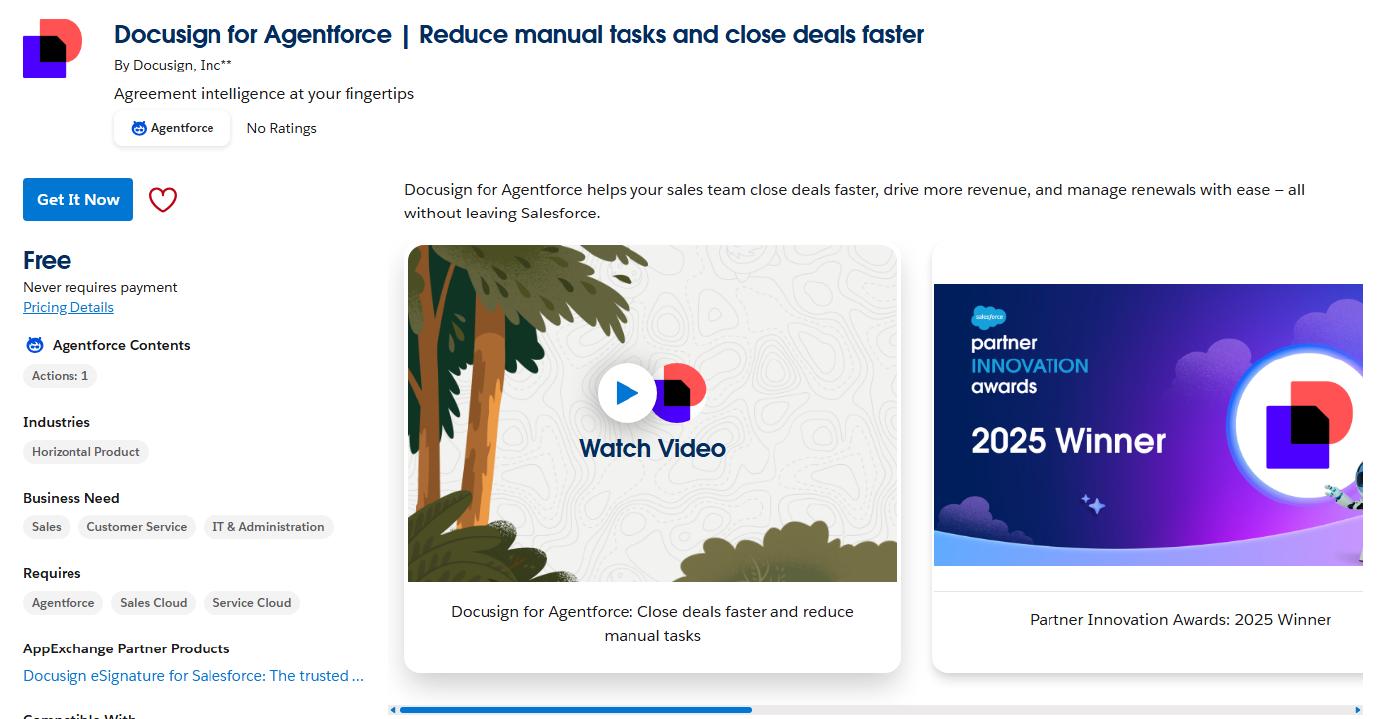Select the Horizontal Product industry tag

click(x=86, y=452)
